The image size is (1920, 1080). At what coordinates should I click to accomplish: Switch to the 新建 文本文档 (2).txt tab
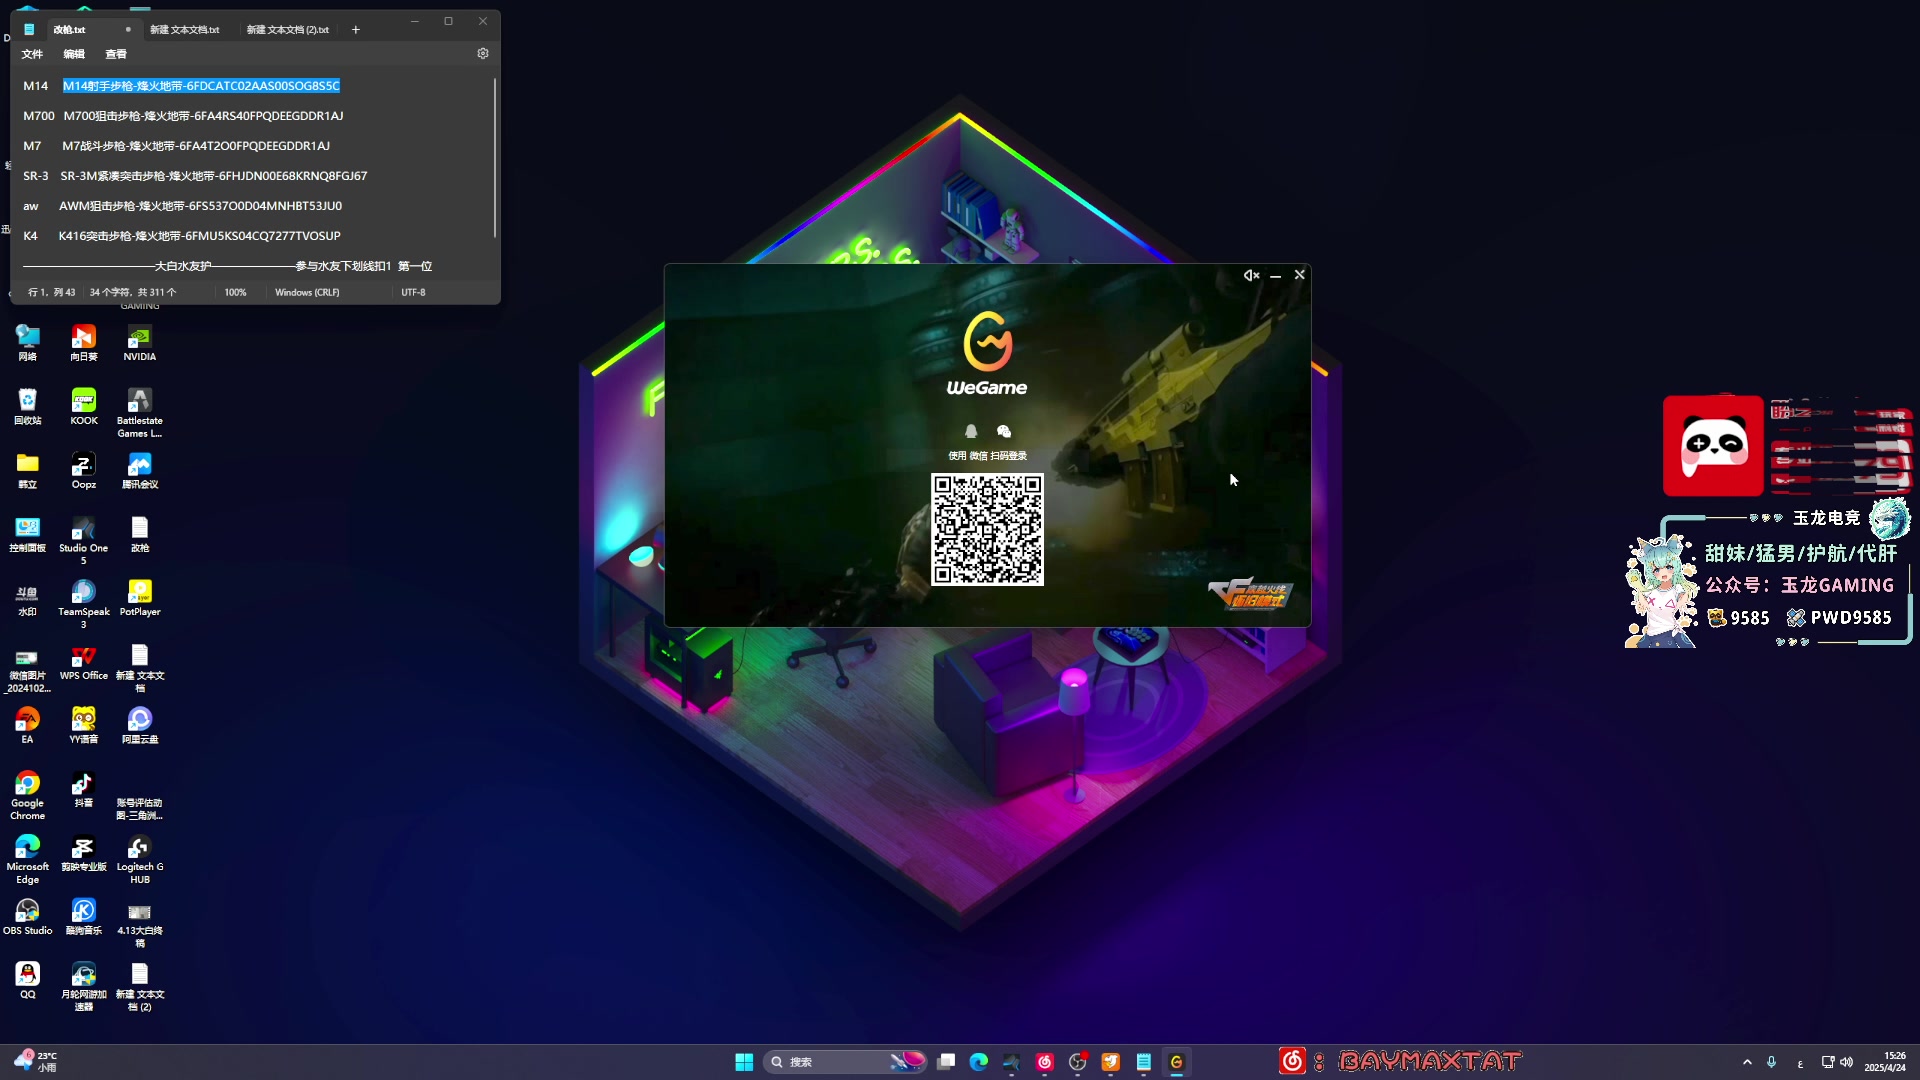[x=288, y=30]
